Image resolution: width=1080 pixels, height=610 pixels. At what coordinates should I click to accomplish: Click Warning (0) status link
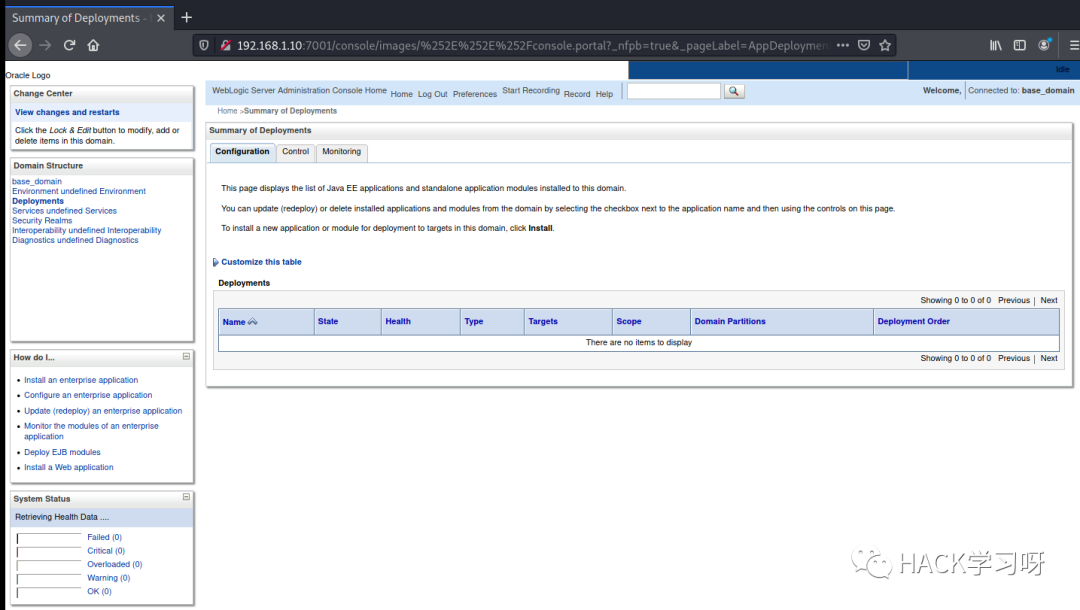[x=109, y=578]
